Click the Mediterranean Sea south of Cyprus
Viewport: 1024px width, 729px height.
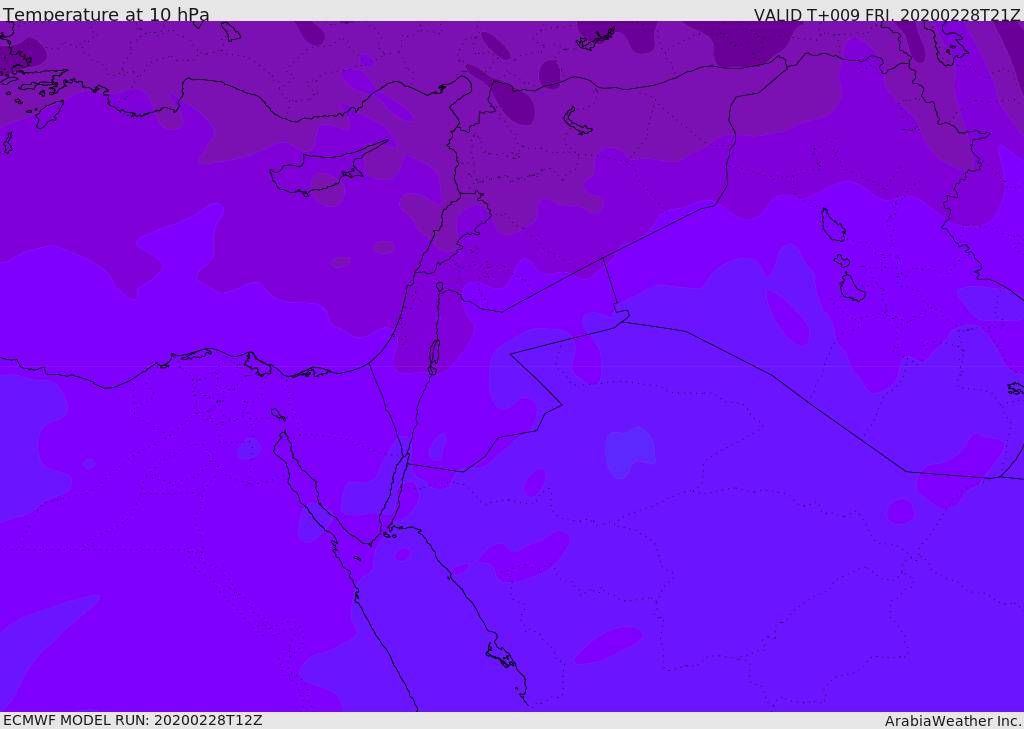[300, 260]
